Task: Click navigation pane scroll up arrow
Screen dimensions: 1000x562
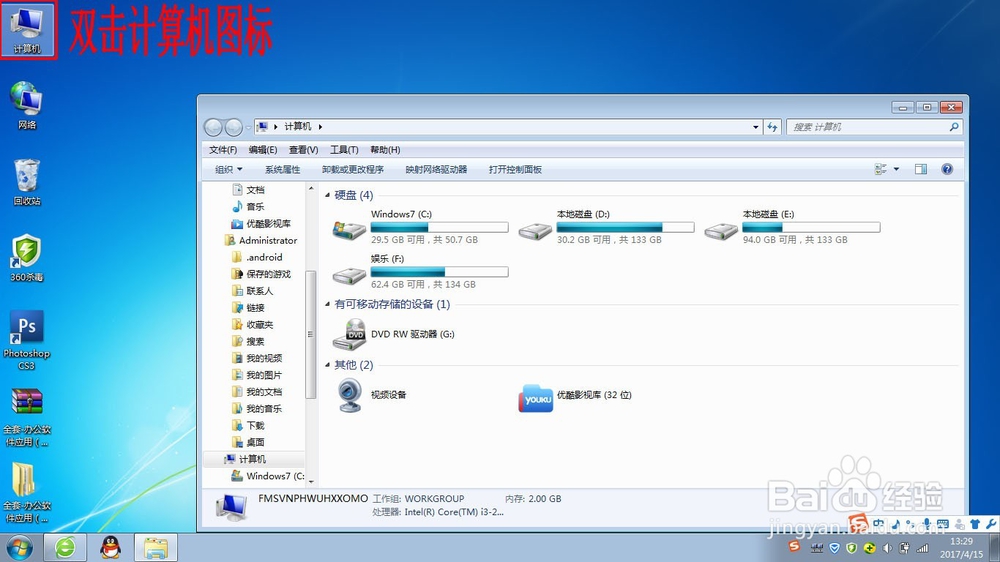Action: (x=311, y=189)
